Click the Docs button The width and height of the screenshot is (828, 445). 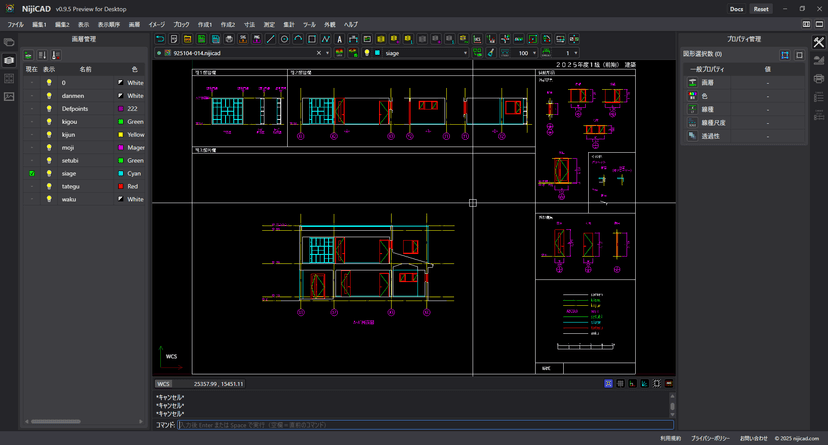coord(736,8)
